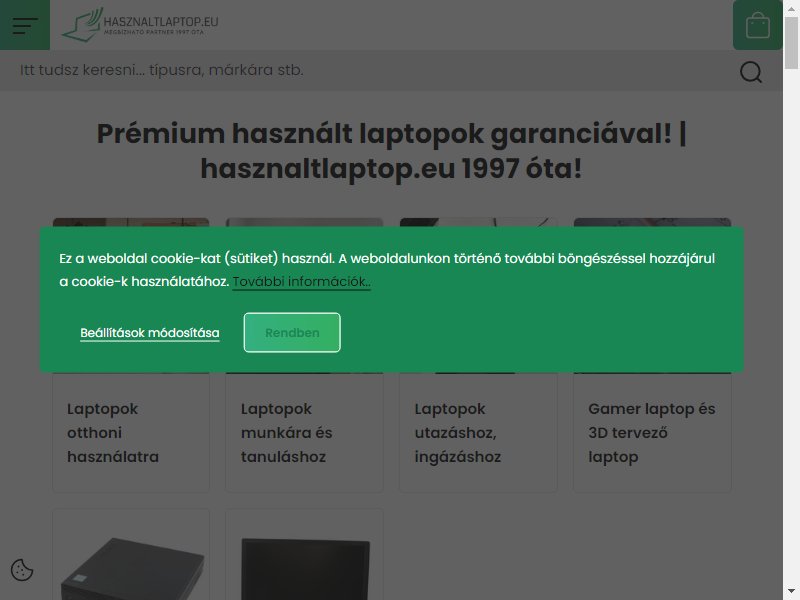The image size is (800, 600).
Task: Open Gamer laptop és 3D tervező laptop
Action: pos(652,433)
